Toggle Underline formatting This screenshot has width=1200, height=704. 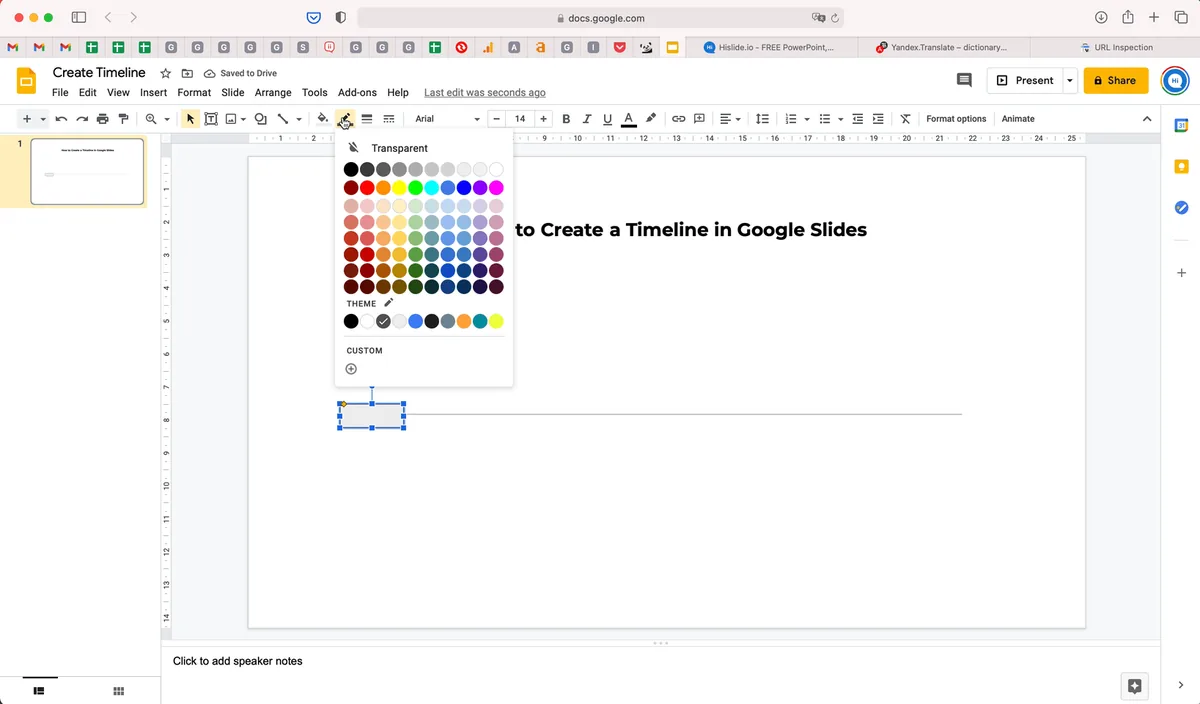[x=607, y=119]
